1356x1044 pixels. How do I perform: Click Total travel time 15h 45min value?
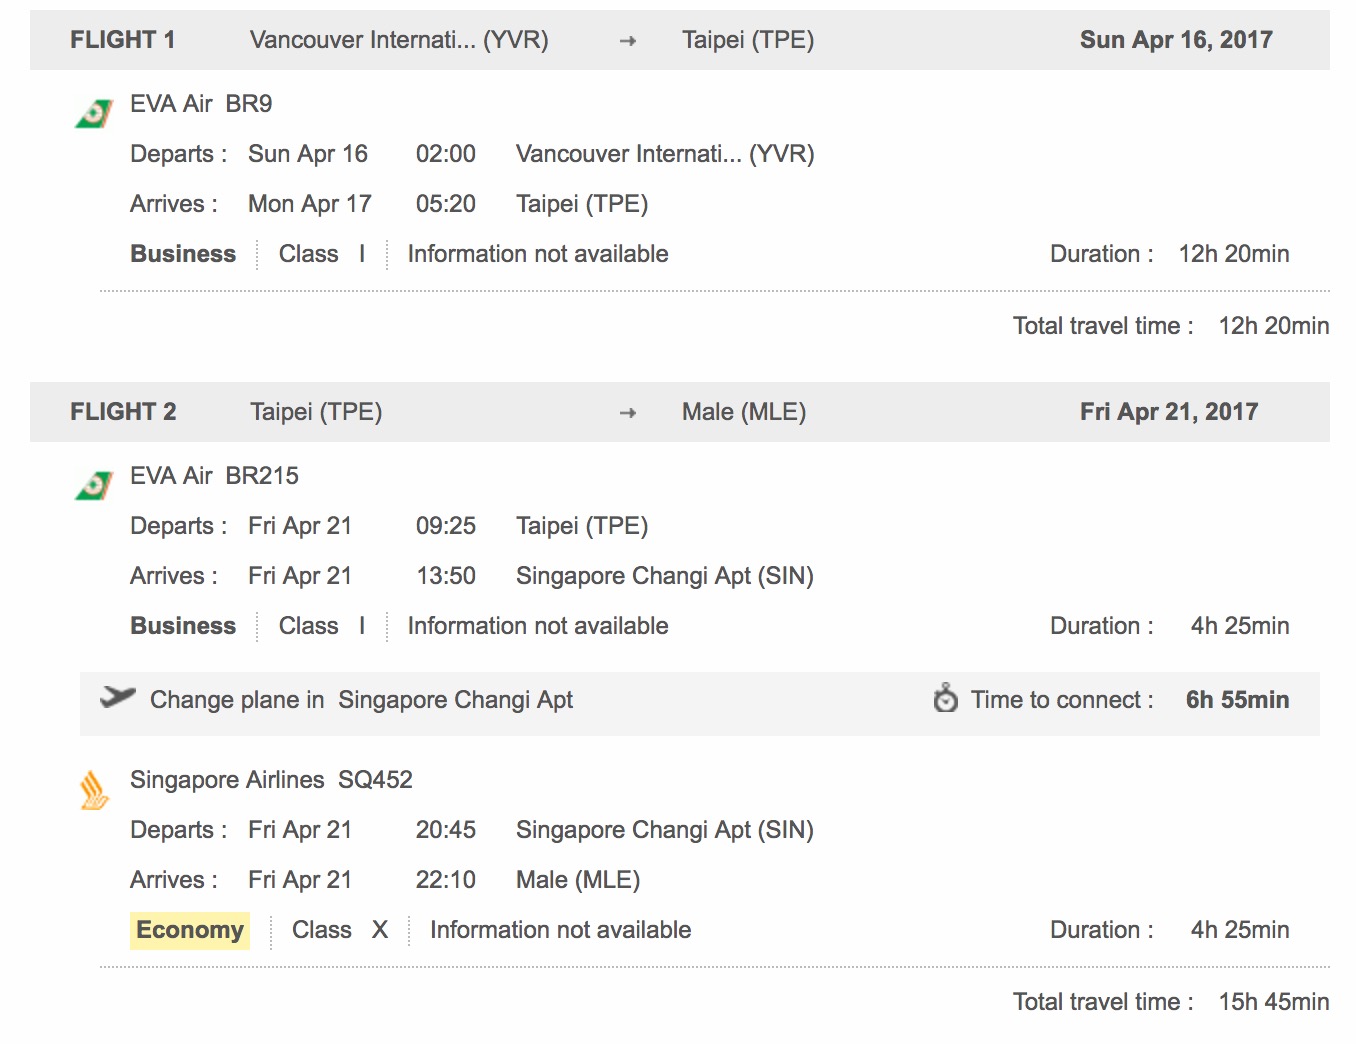pyautogui.click(x=1274, y=1002)
